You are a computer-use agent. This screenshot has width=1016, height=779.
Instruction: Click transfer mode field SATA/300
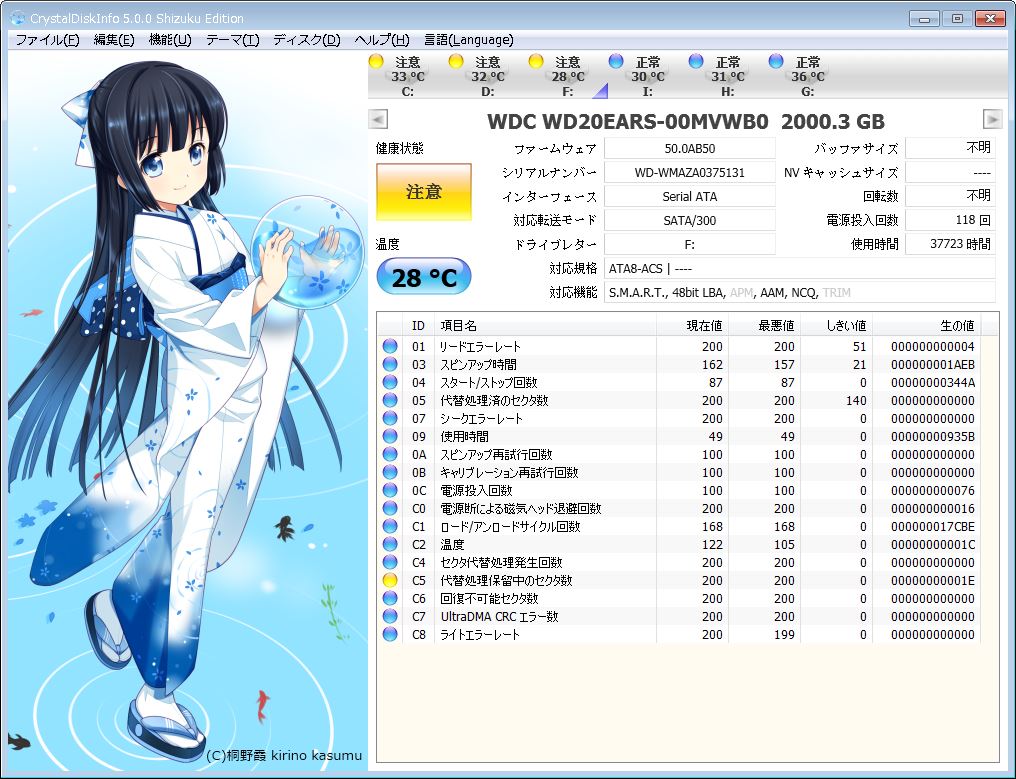click(689, 220)
